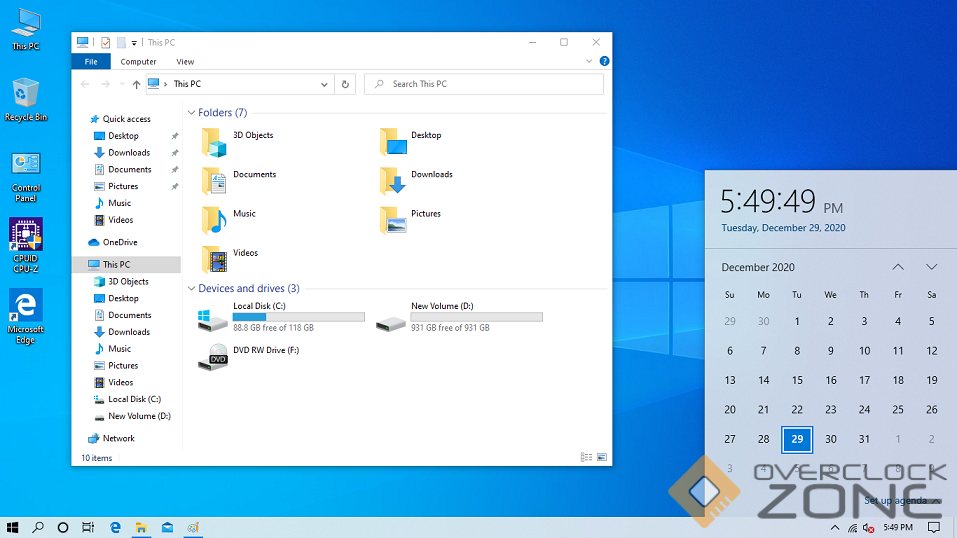Open the File Explorer help icon

coord(604,62)
